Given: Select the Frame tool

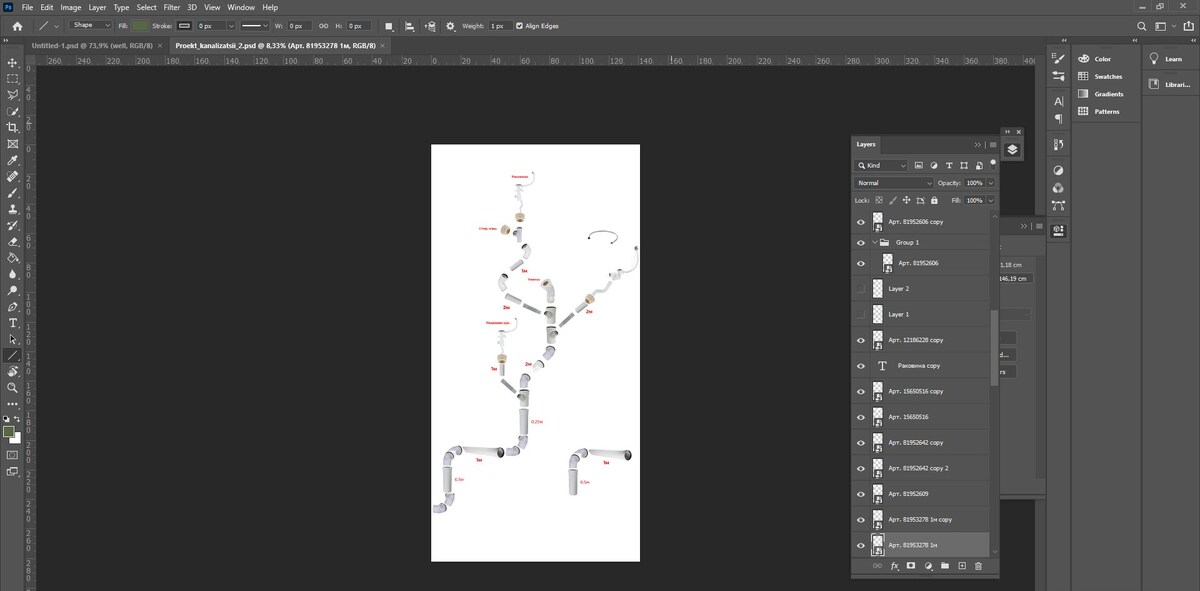Looking at the screenshot, I should [x=12, y=144].
